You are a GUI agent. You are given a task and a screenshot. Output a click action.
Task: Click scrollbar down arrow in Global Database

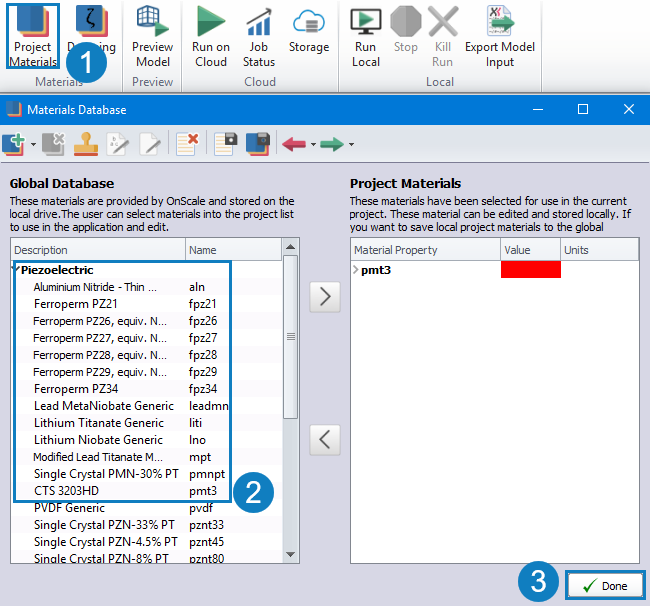pos(291,555)
